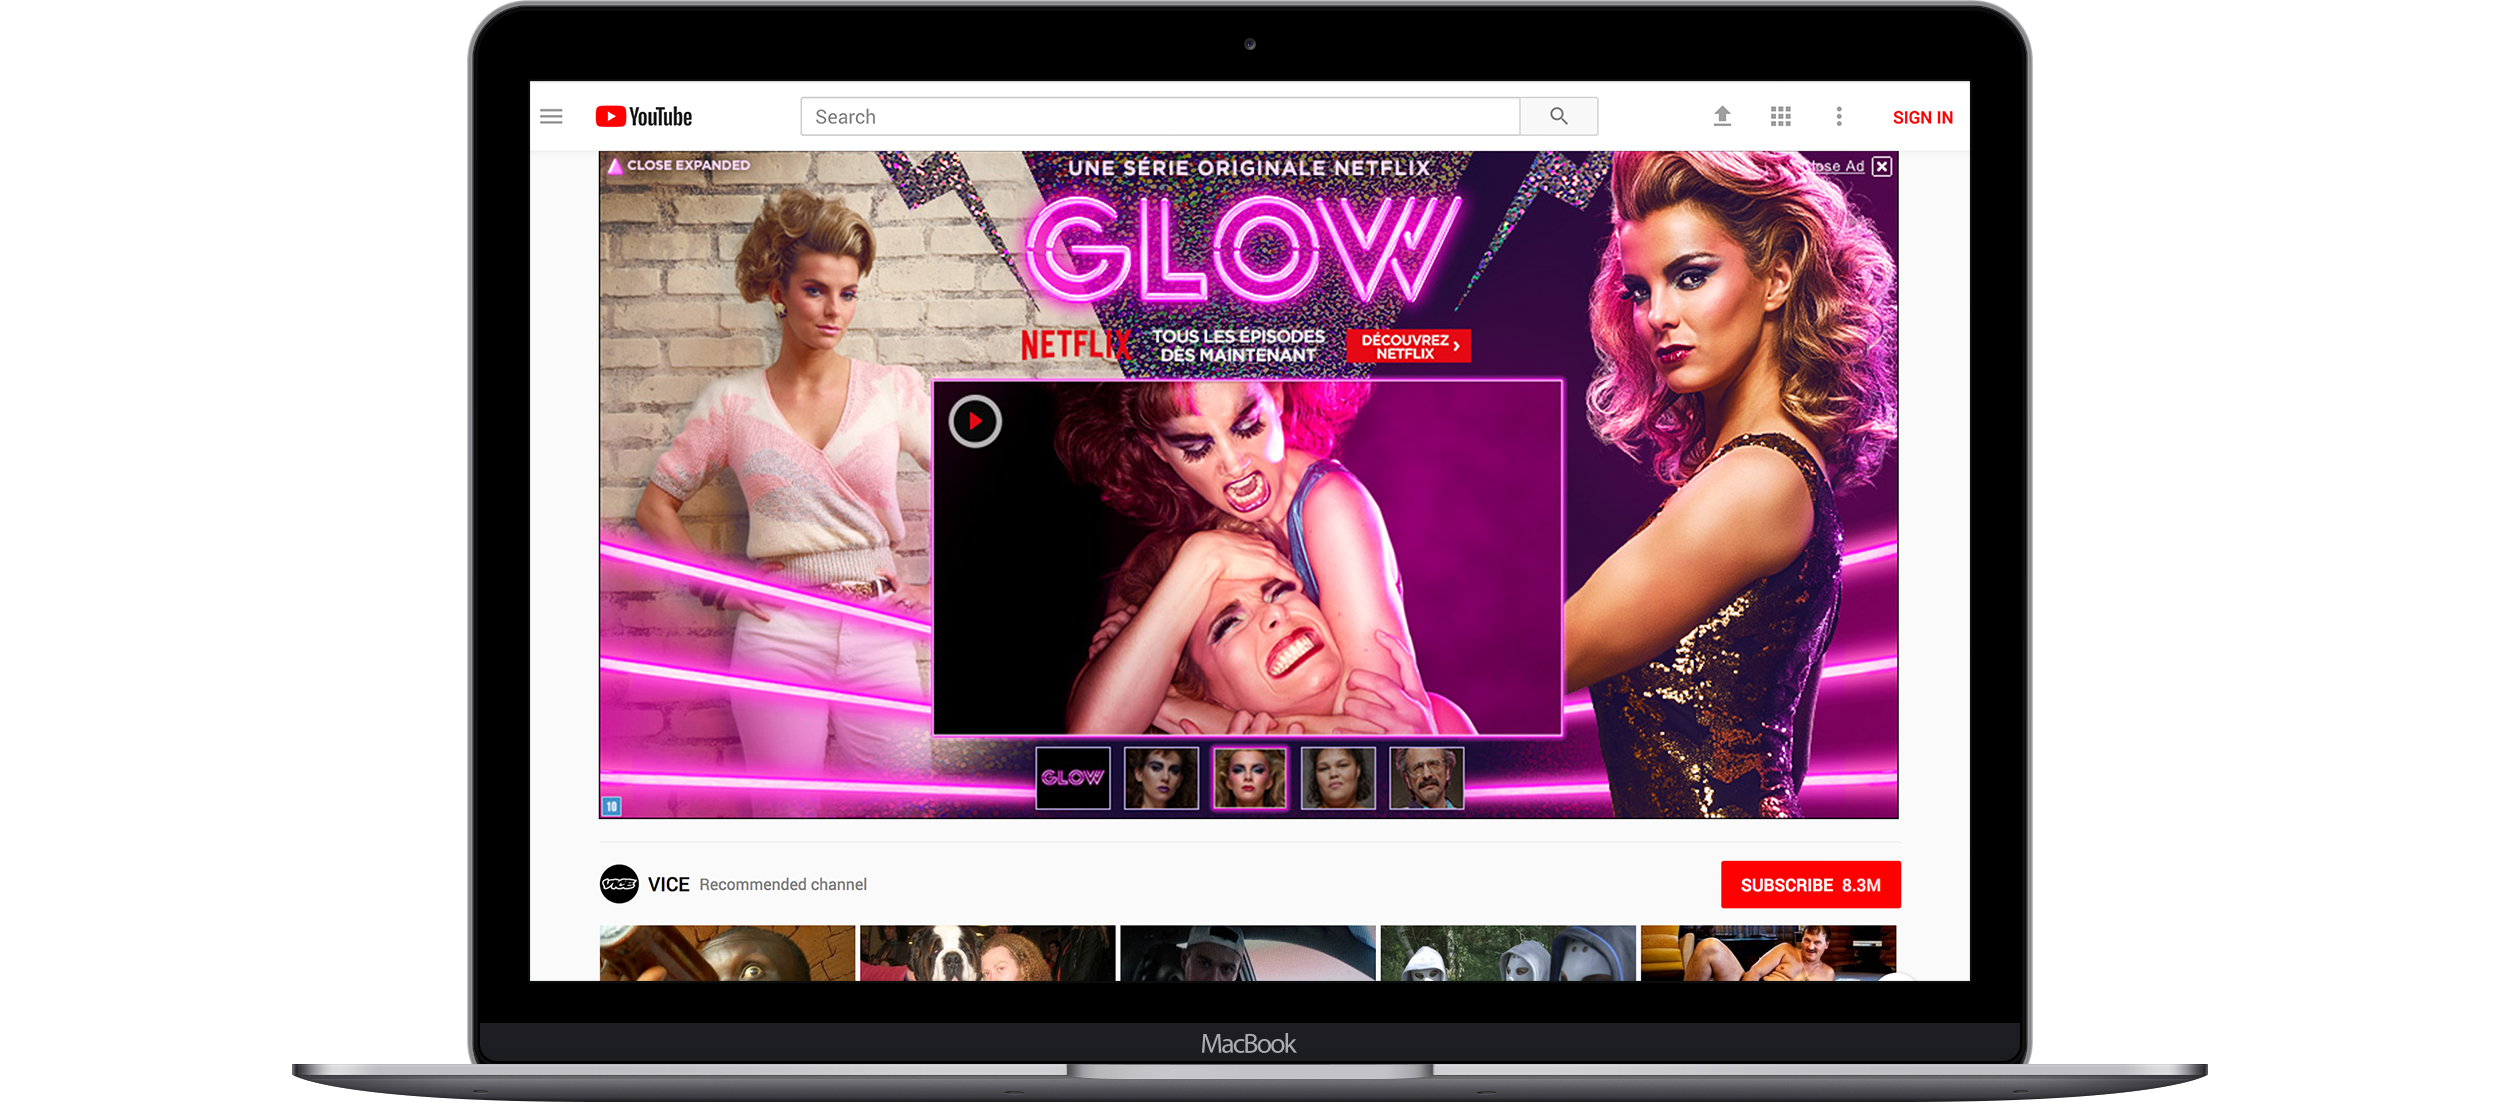Subscribe to VICE 8.3M button
The height and width of the screenshot is (1102, 2500).
pyautogui.click(x=1810, y=885)
